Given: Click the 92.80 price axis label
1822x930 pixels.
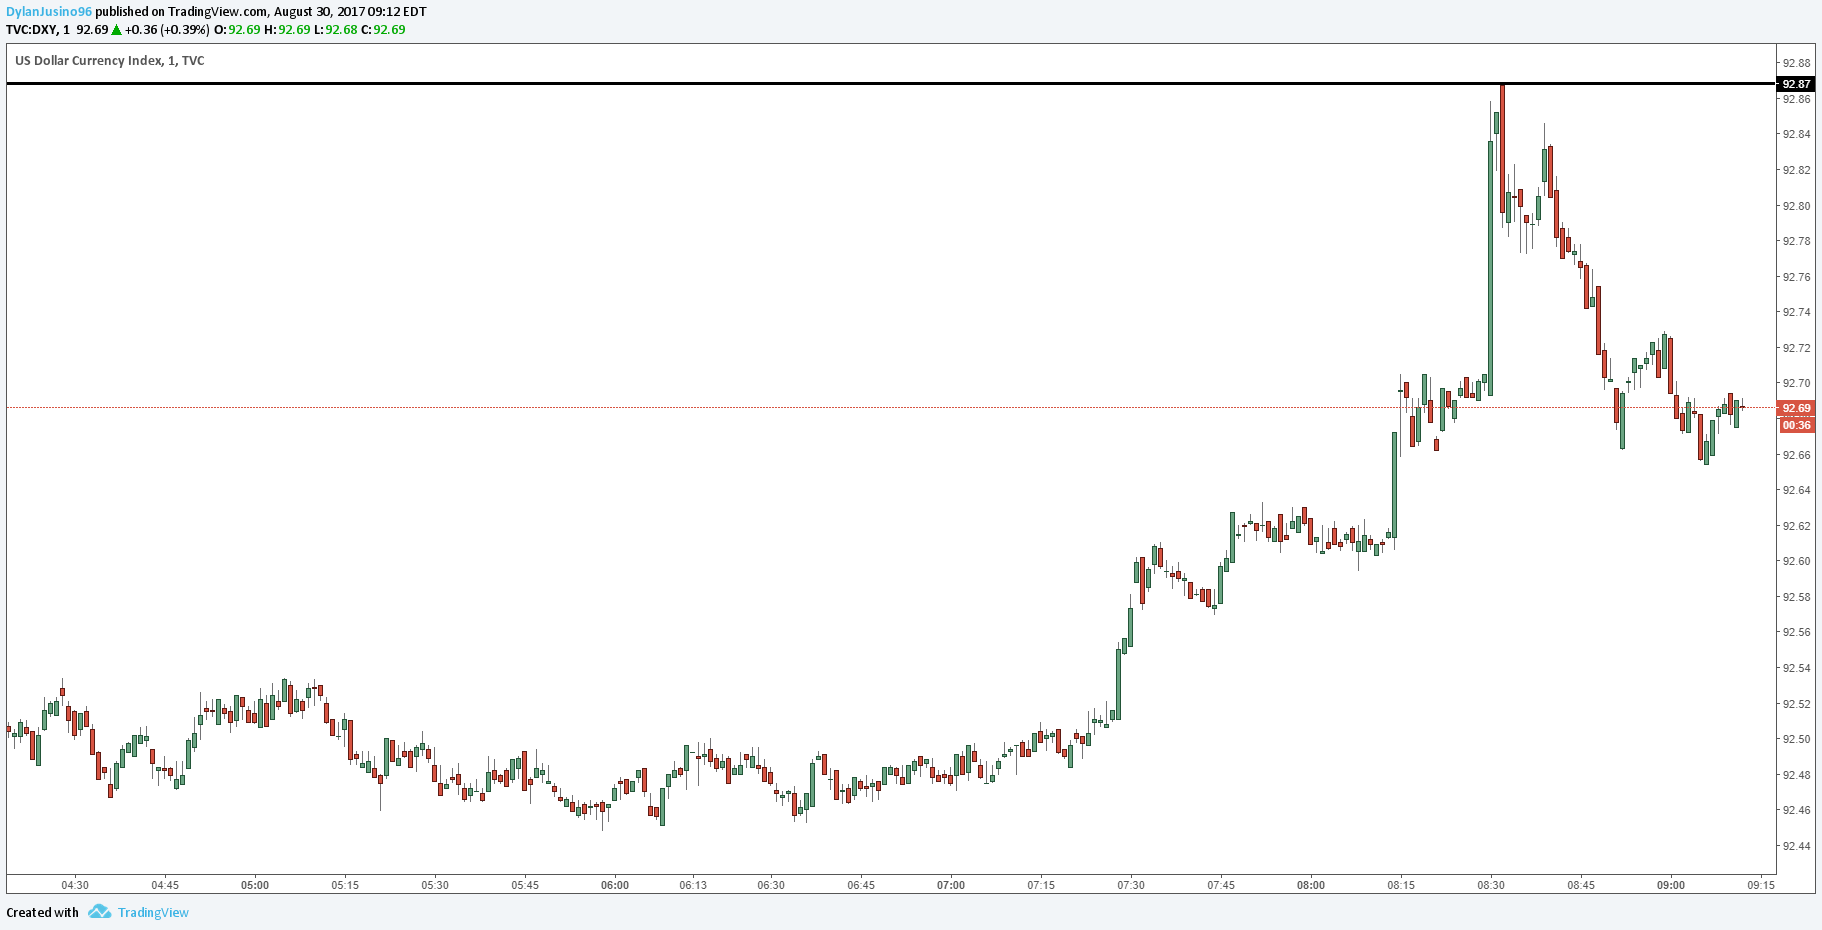Looking at the screenshot, I should tap(1796, 206).
